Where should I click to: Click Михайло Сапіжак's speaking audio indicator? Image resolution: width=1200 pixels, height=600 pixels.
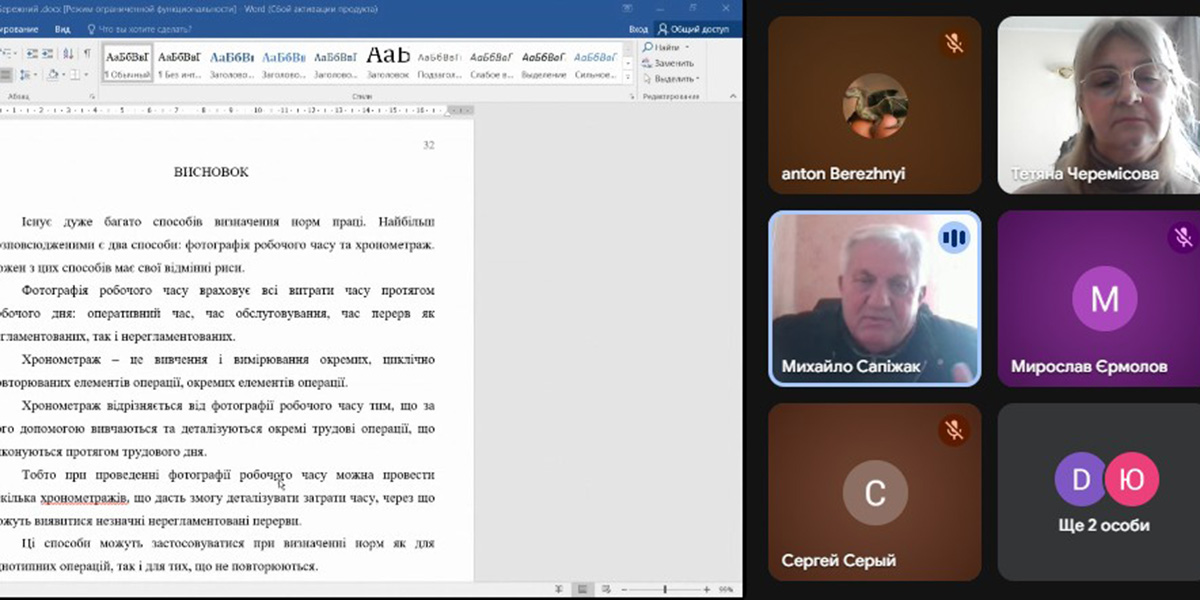(954, 237)
